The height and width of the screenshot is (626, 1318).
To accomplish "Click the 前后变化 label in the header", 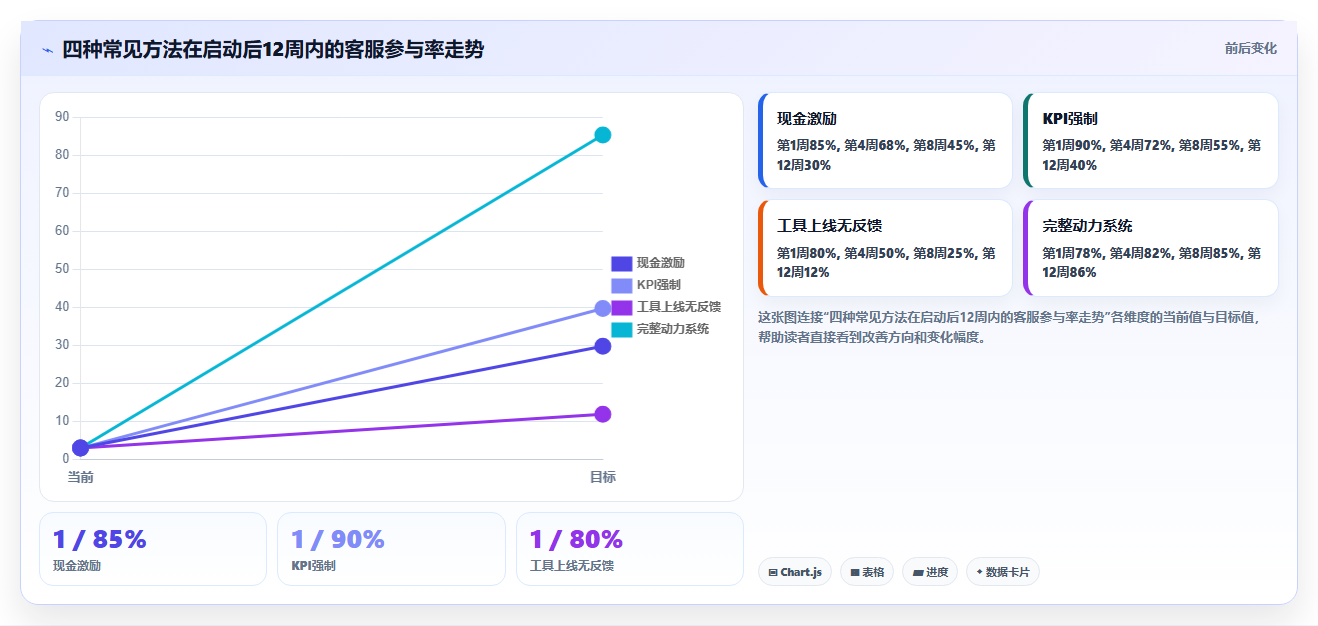I will 1251,48.
